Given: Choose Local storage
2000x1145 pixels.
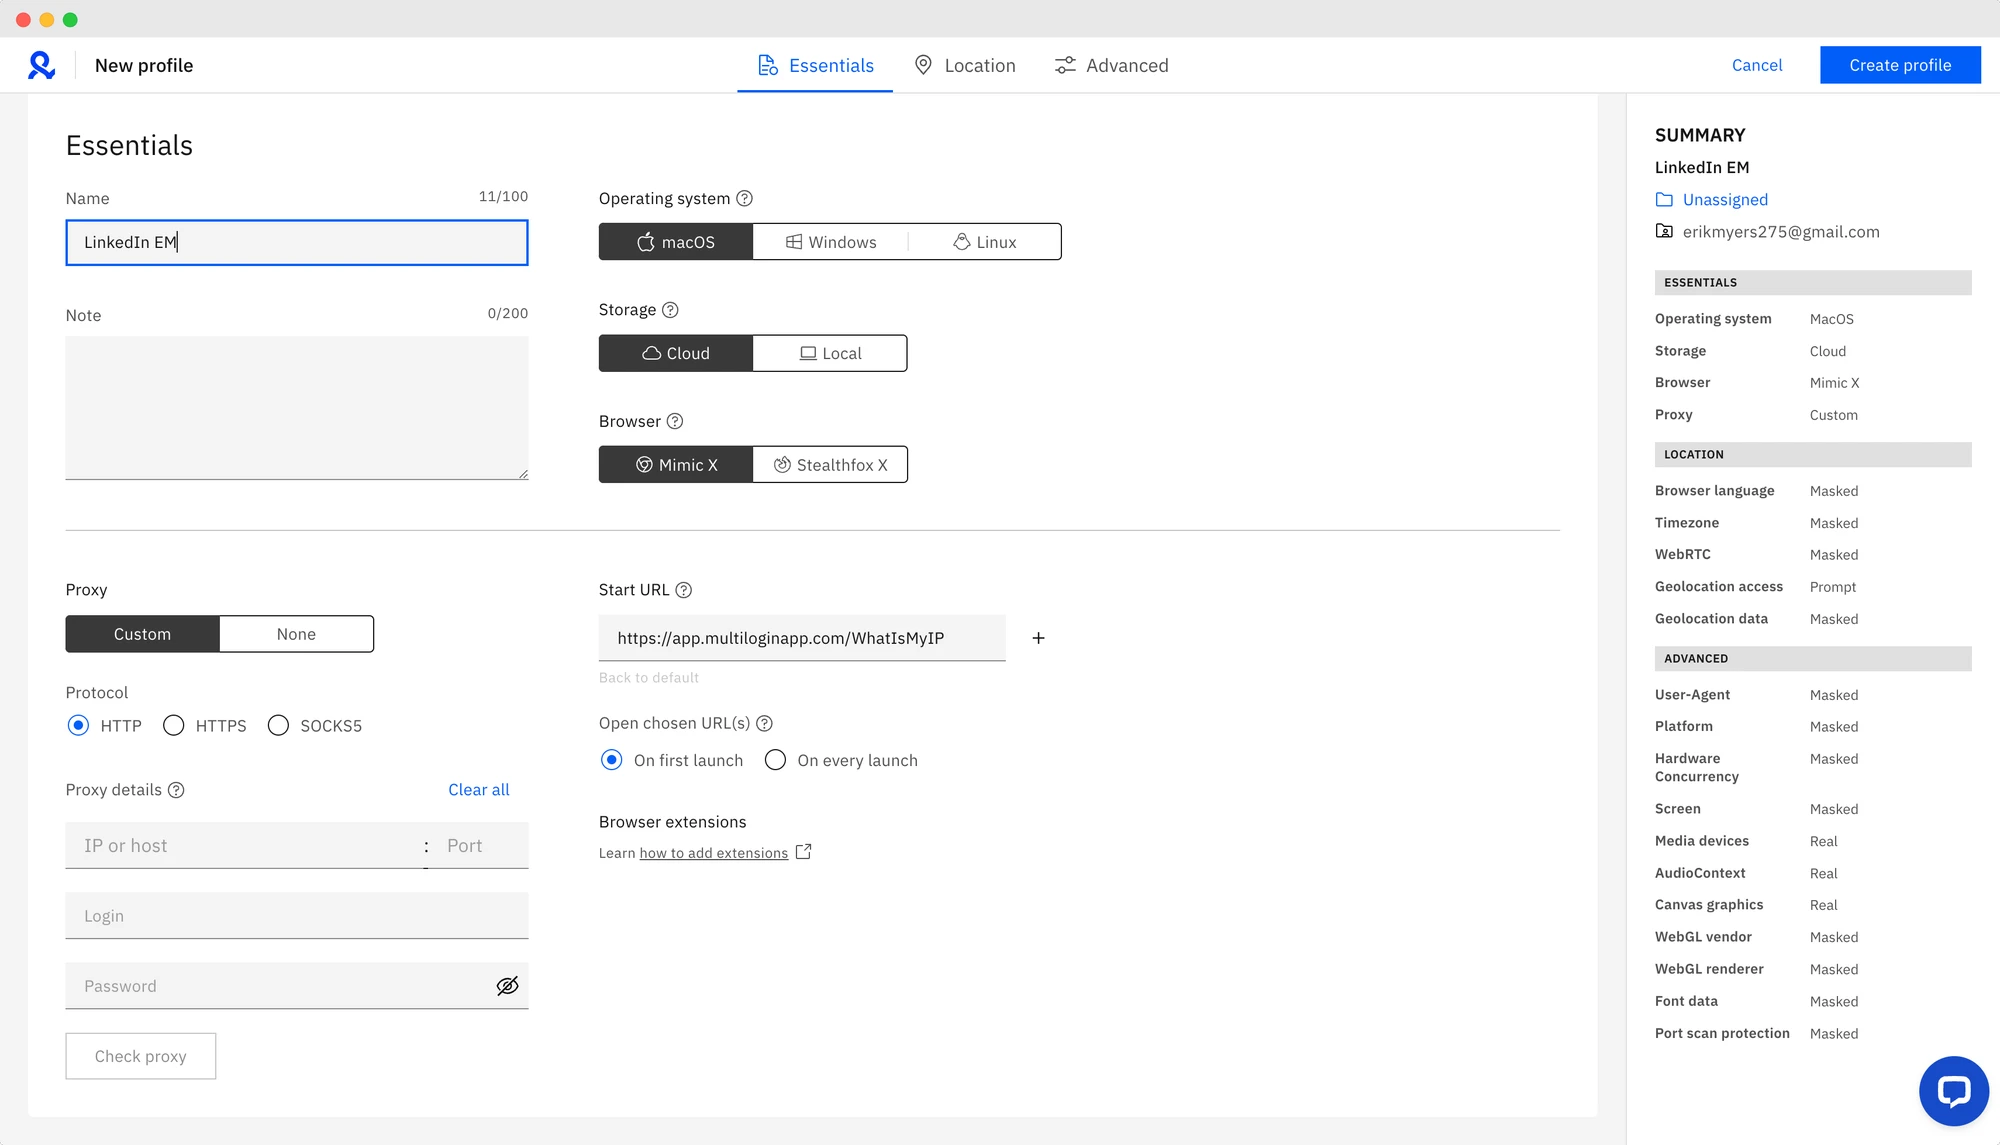Looking at the screenshot, I should [x=830, y=353].
